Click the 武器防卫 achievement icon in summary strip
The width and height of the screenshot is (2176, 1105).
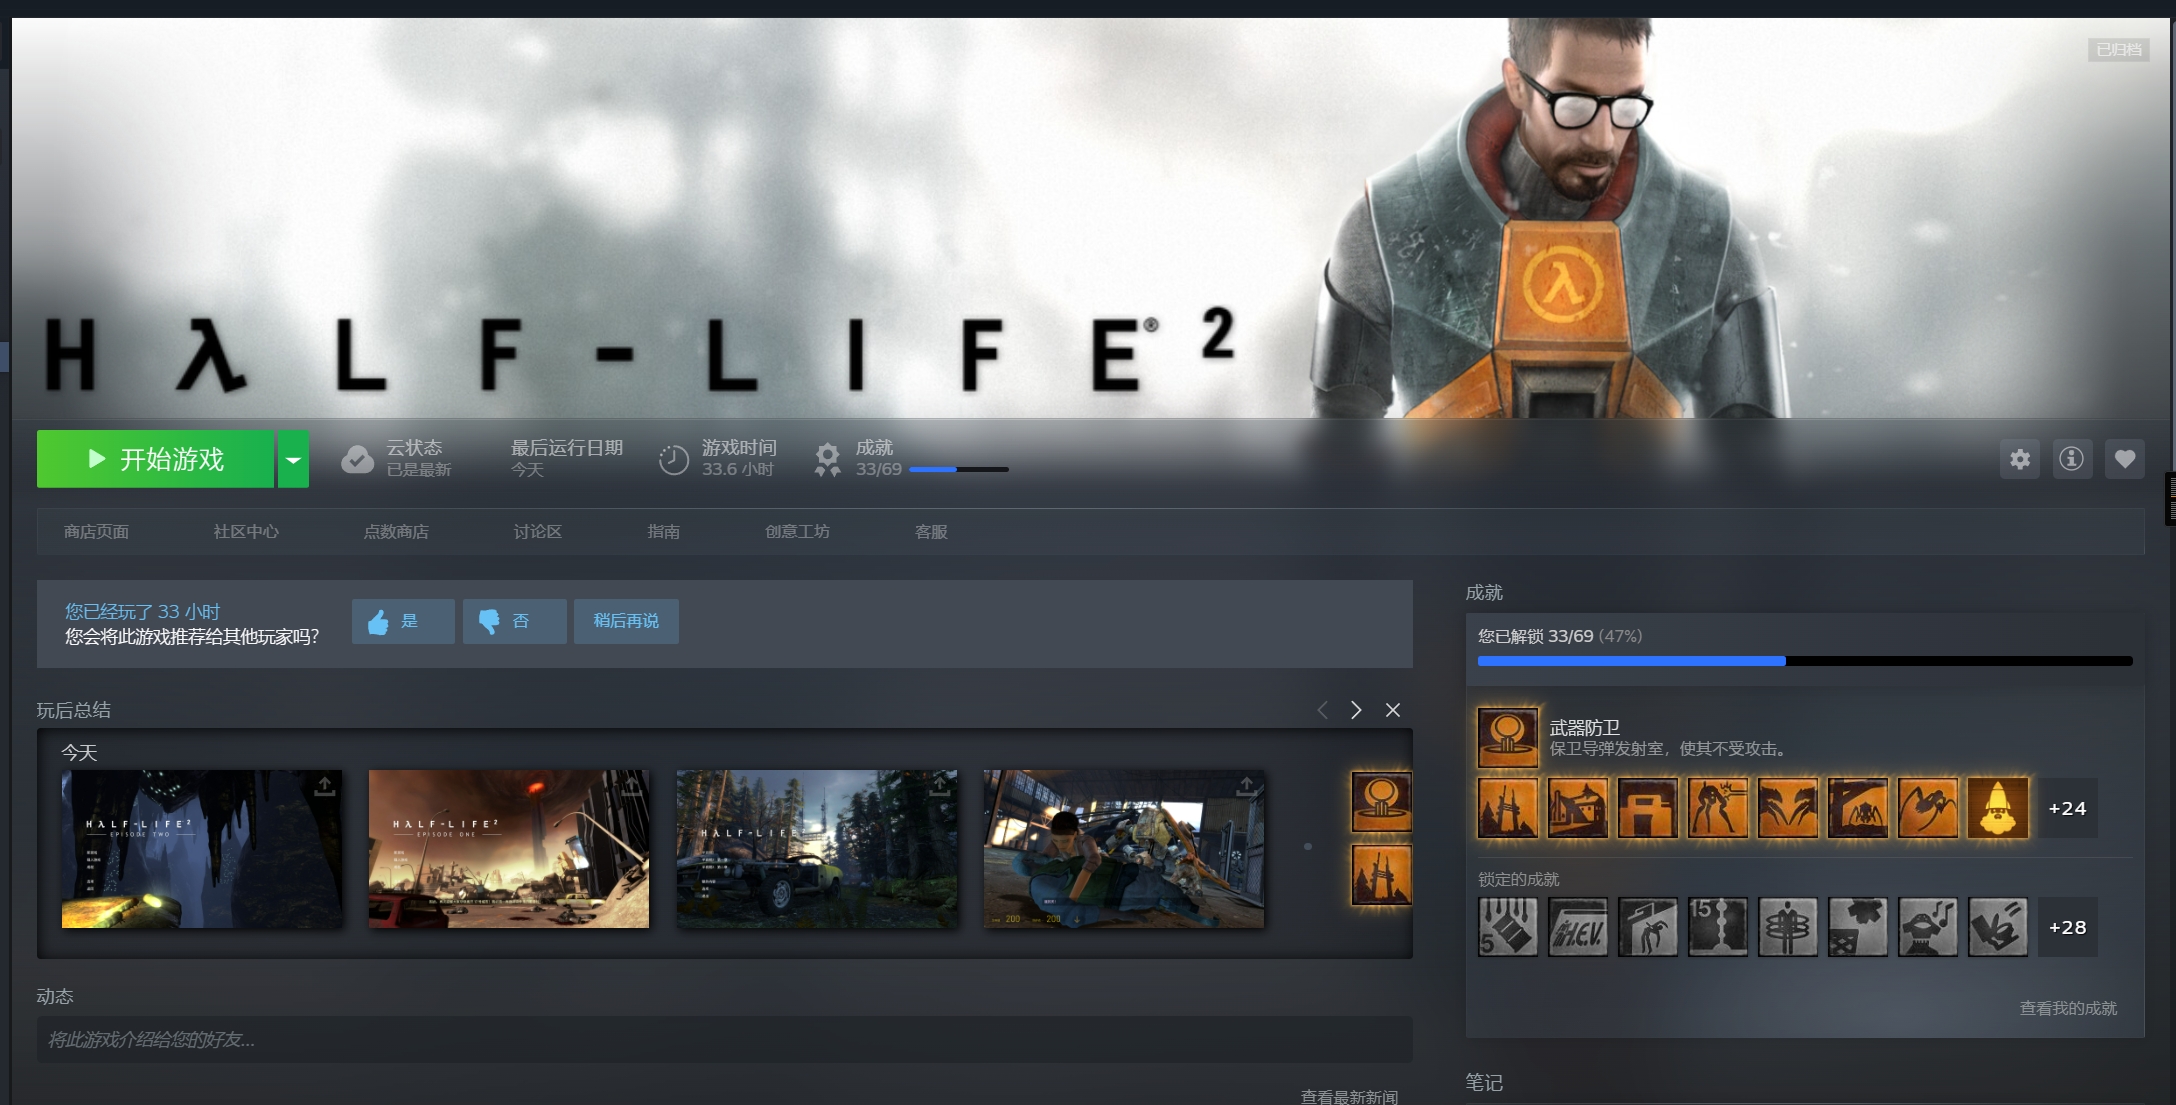coord(1382,802)
